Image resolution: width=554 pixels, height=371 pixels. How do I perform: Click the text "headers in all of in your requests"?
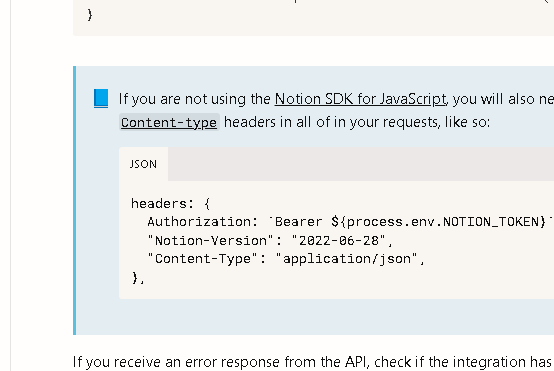[x=332, y=122]
